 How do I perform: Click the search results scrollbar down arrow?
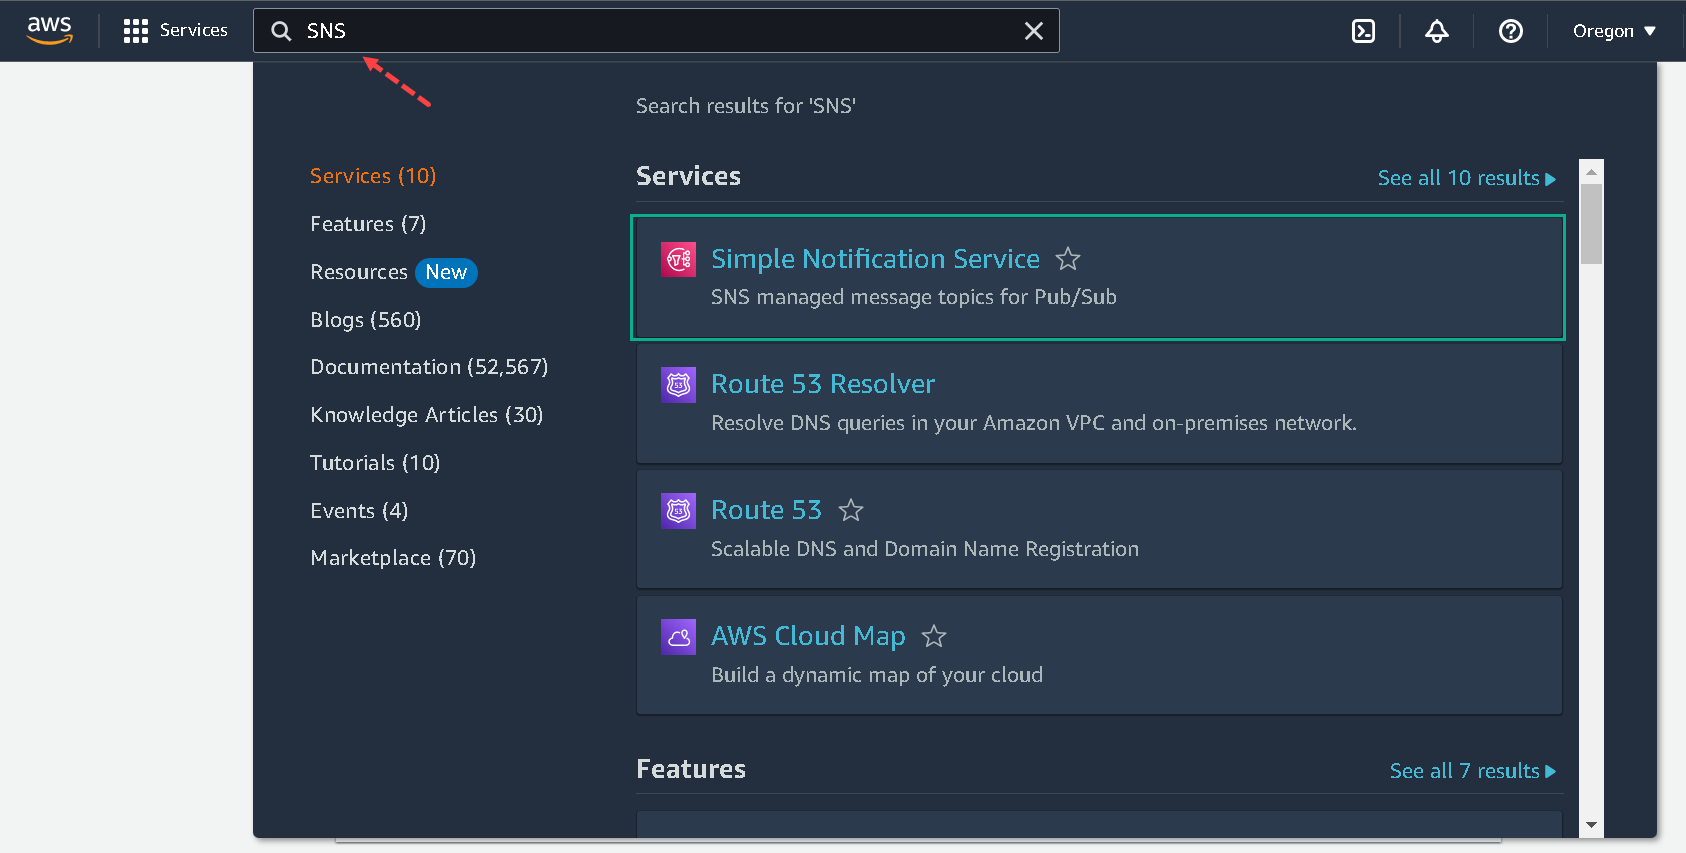click(x=1591, y=825)
